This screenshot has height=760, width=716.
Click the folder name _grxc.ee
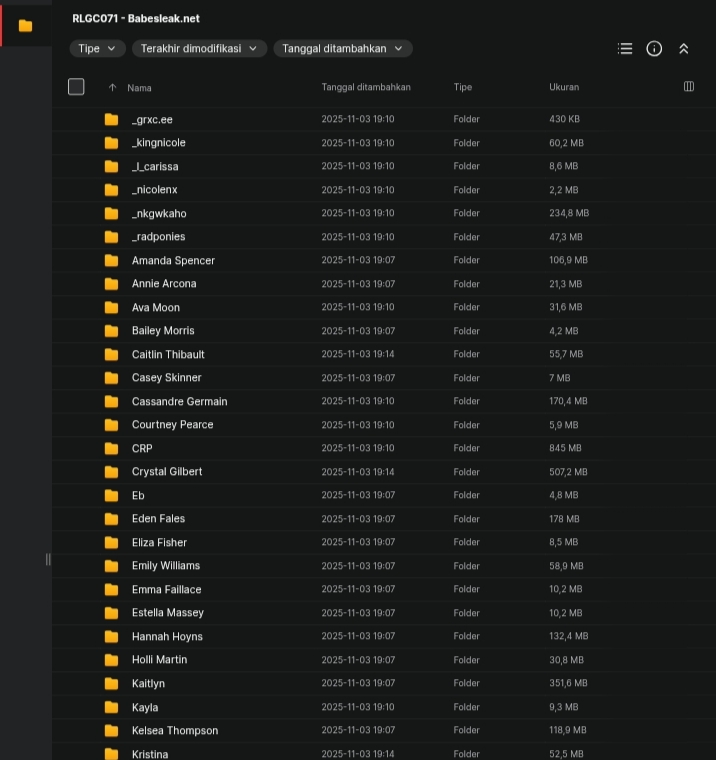152,119
